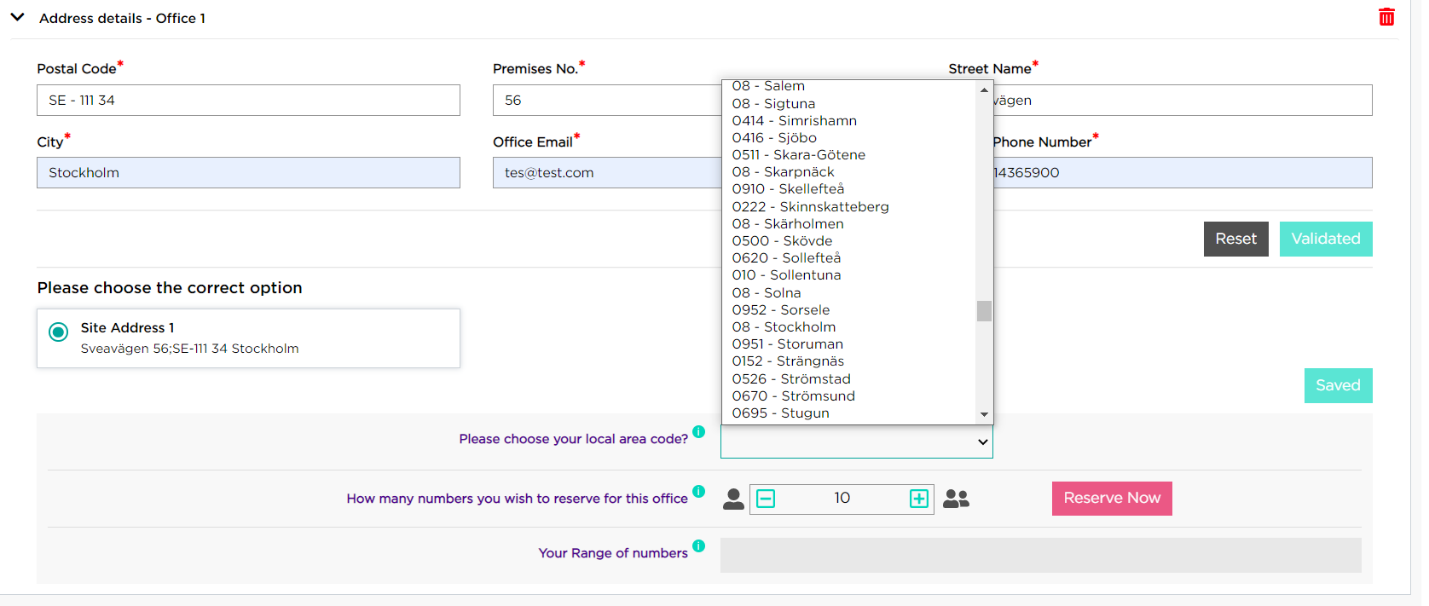Click the down arrow of the list scrollbar
1429x606 pixels.
pos(983,412)
